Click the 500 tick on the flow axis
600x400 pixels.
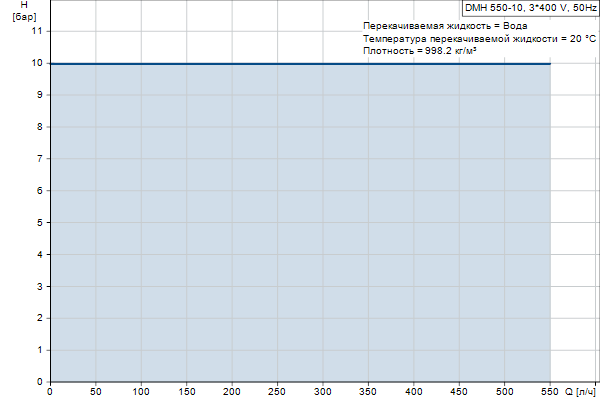[x=505, y=392]
